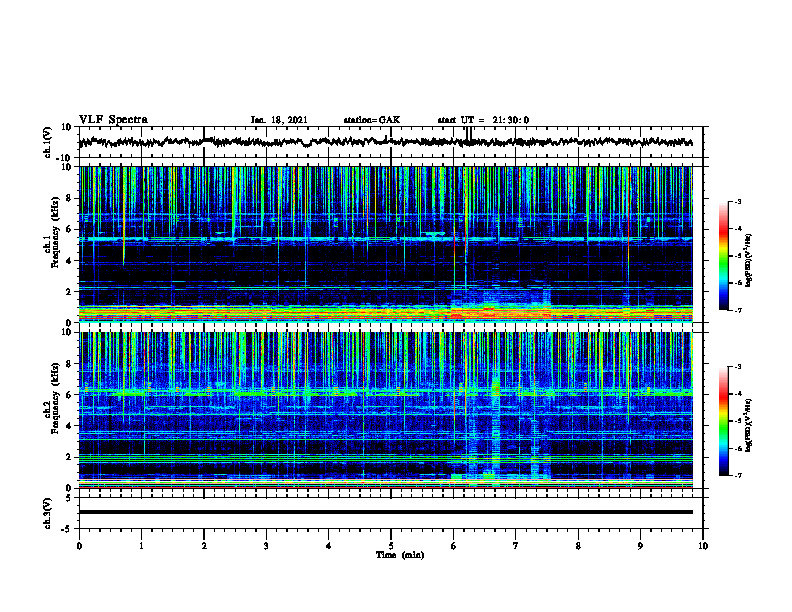792x612 pixels.
Task: Click the "2" kHz tick on ch.1 spectrogram
Action: (70, 291)
